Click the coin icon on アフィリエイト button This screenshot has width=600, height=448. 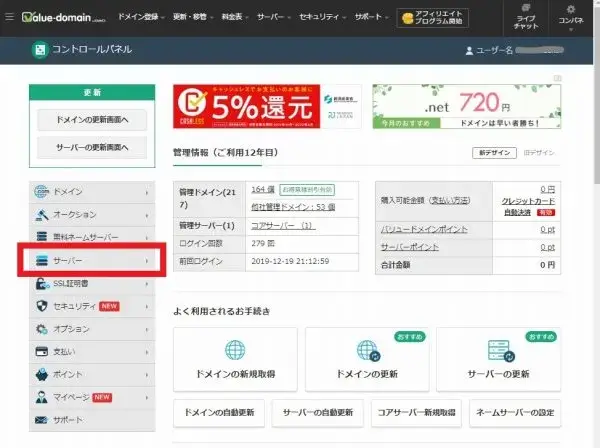[408, 18]
